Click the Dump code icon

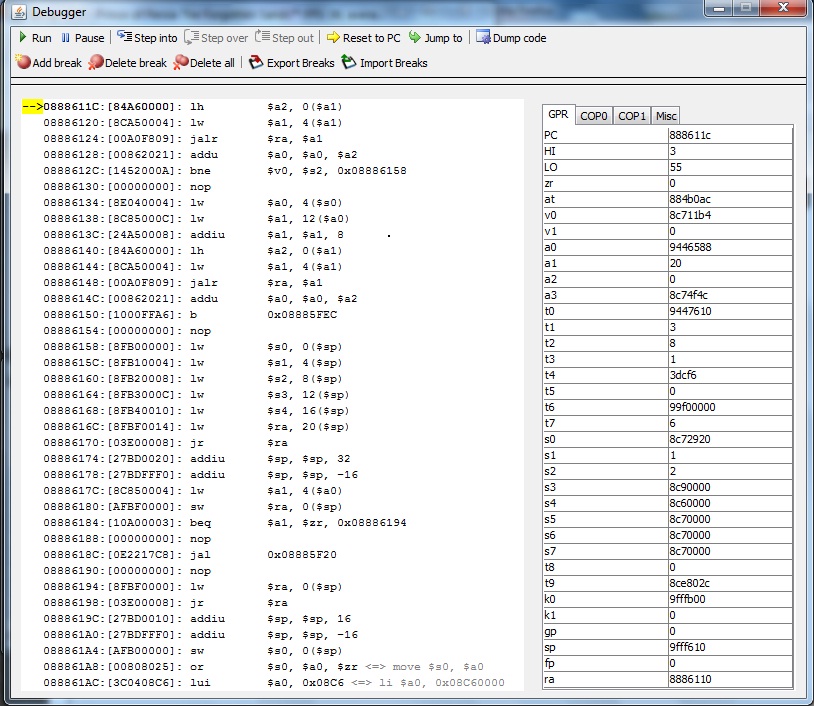[x=484, y=38]
